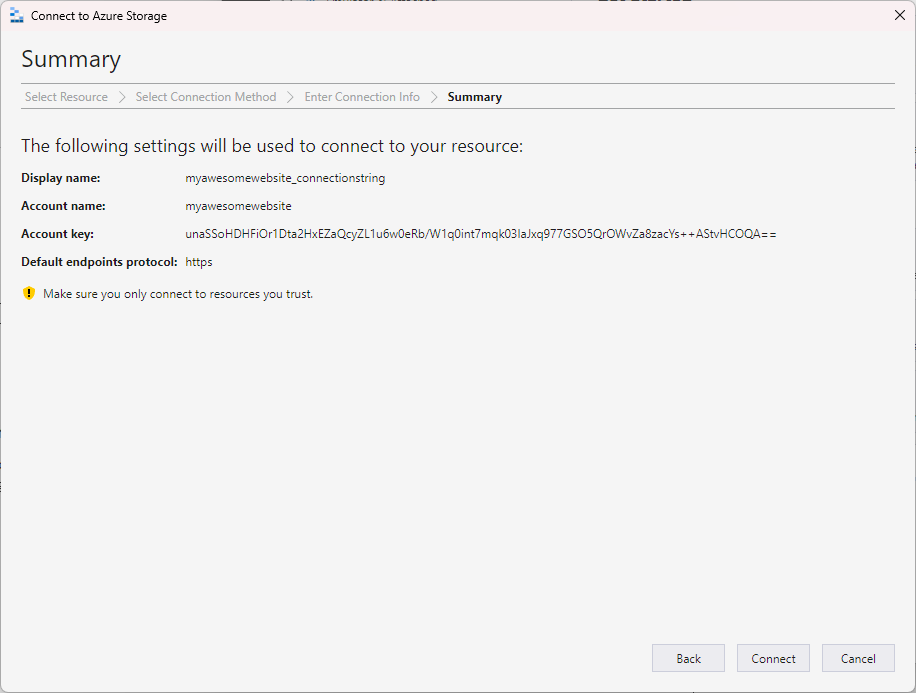The height and width of the screenshot is (693, 916).
Task: Click the https protocol value
Action: tap(199, 262)
